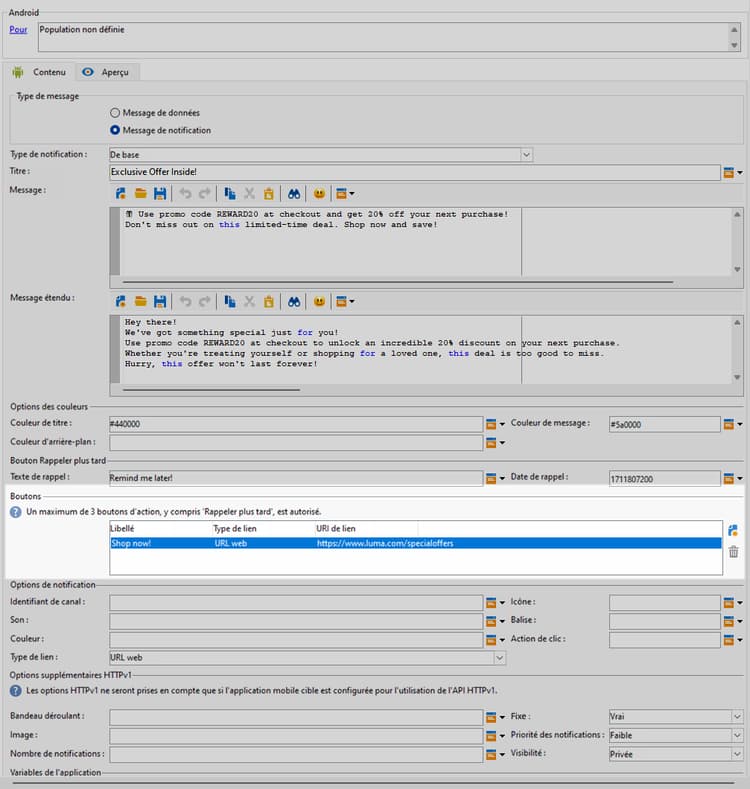Click Cut icon in Message toolbar
The height and width of the screenshot is (789, 750).
pyautogui.click(x=249, y=194)
